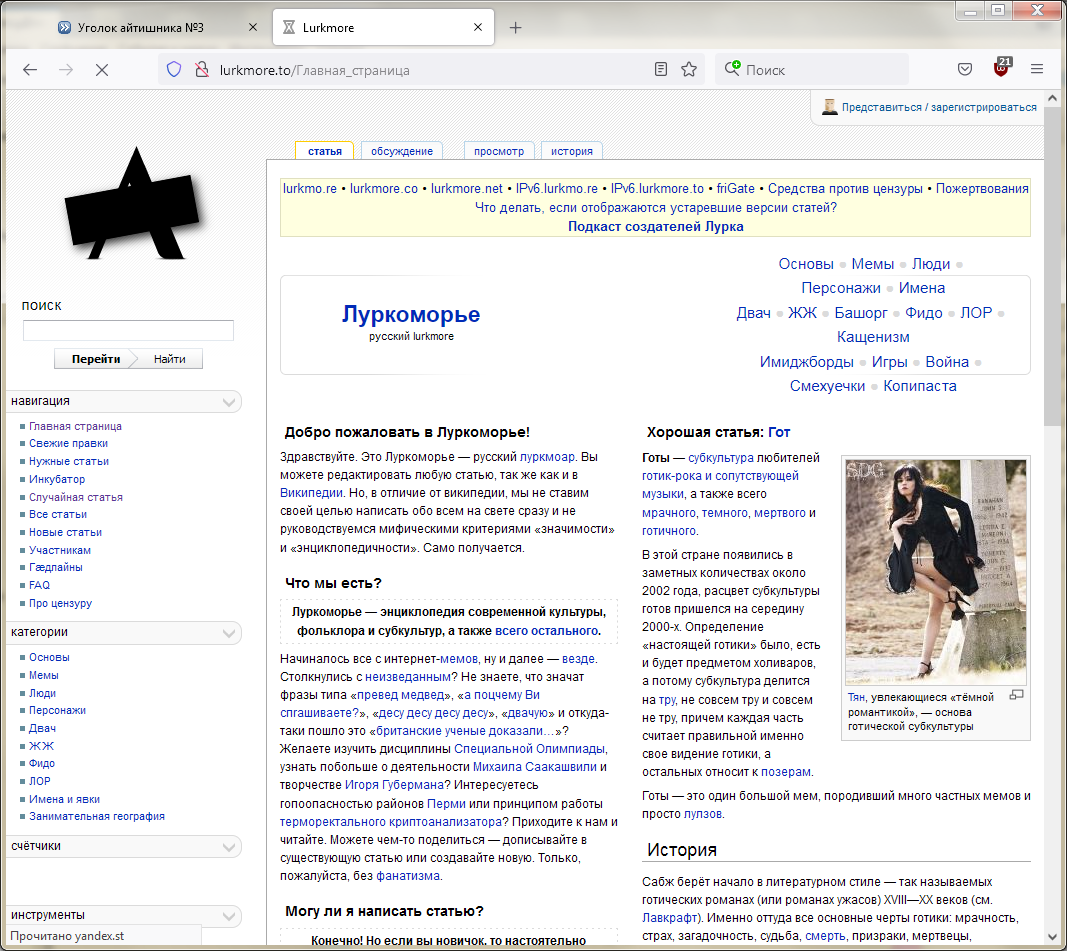Open the субкультура link in Готы article

click(x=721, y=458)
